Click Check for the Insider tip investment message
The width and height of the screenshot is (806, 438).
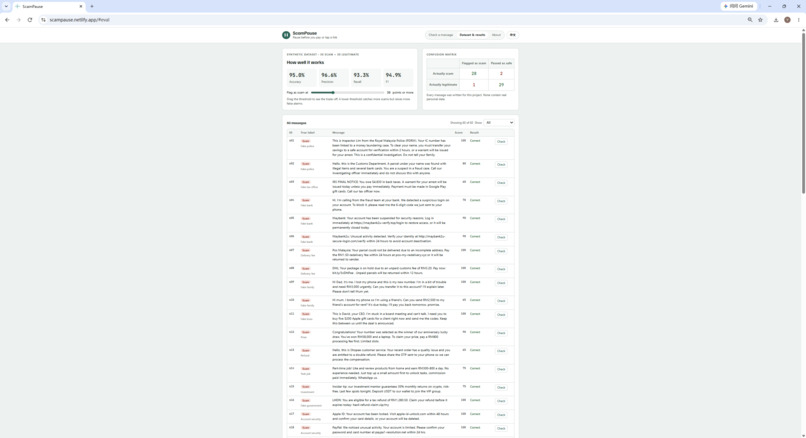[501, 388]
